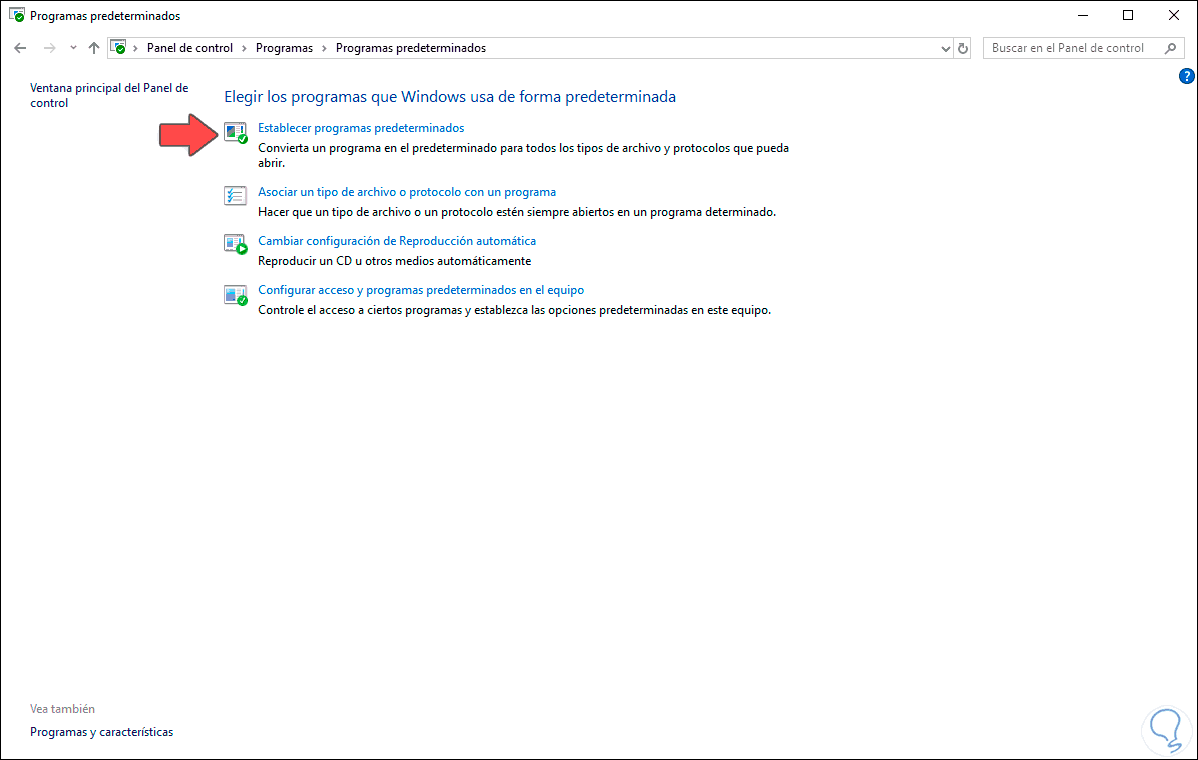The height and width of the screenshot is (760, 1198).
Task: Click the heading Elegir los programas que Windows usa
Action: tap(450, 97)
